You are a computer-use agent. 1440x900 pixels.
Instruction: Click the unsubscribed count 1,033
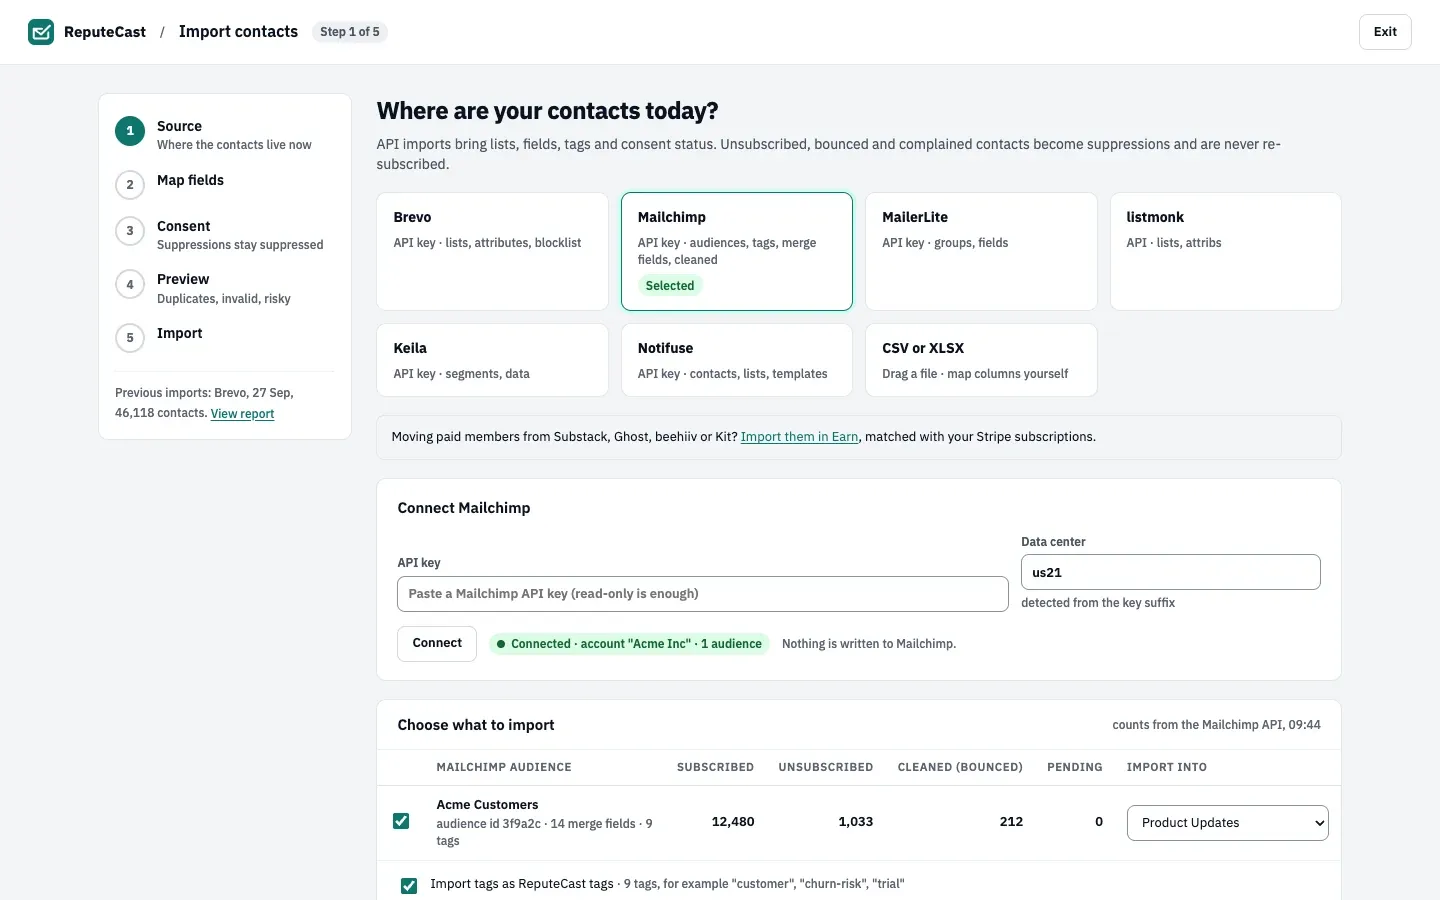click(x=855, y=822)
